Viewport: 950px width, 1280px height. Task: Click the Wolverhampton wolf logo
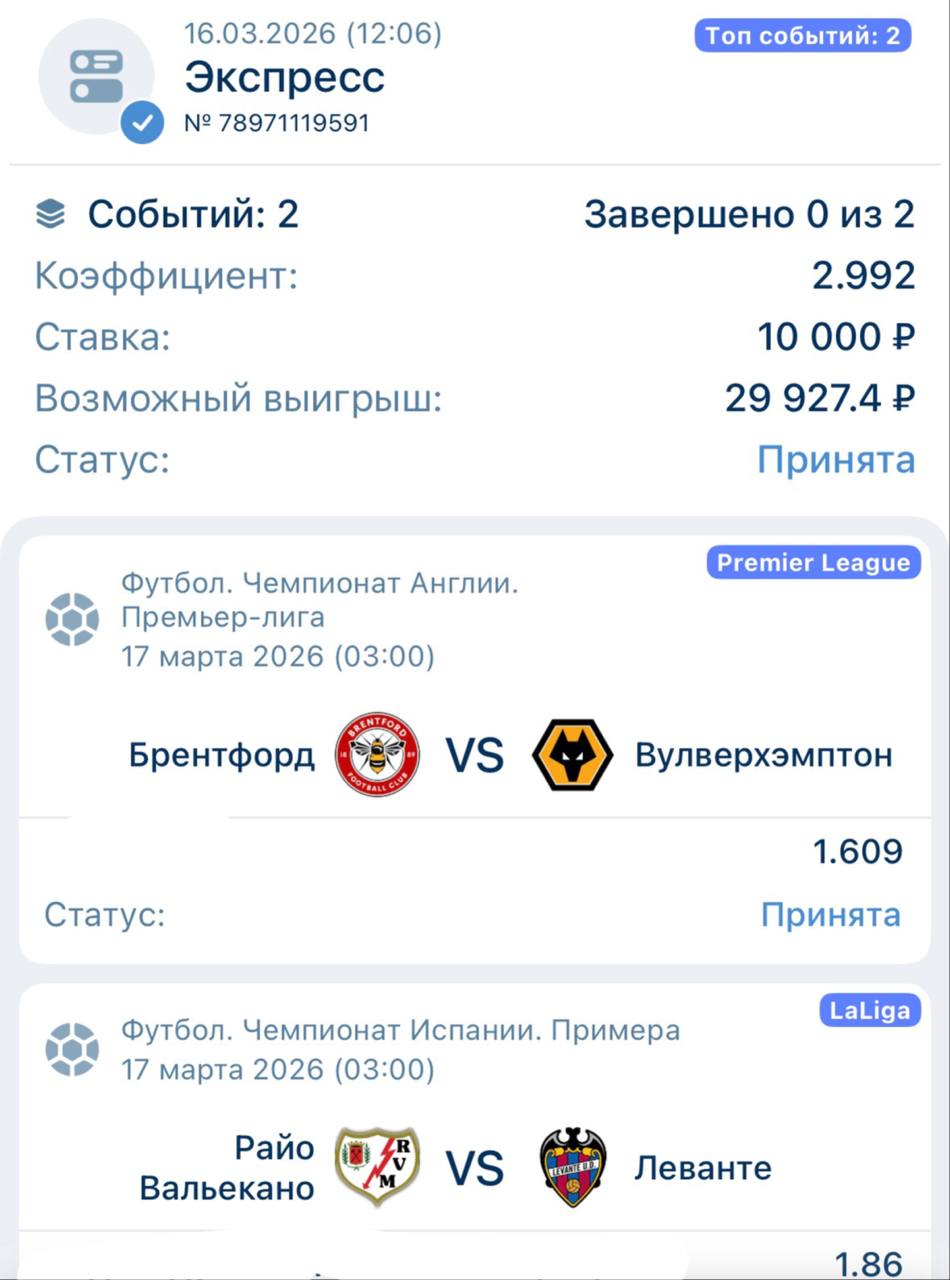tap(572, 755)
